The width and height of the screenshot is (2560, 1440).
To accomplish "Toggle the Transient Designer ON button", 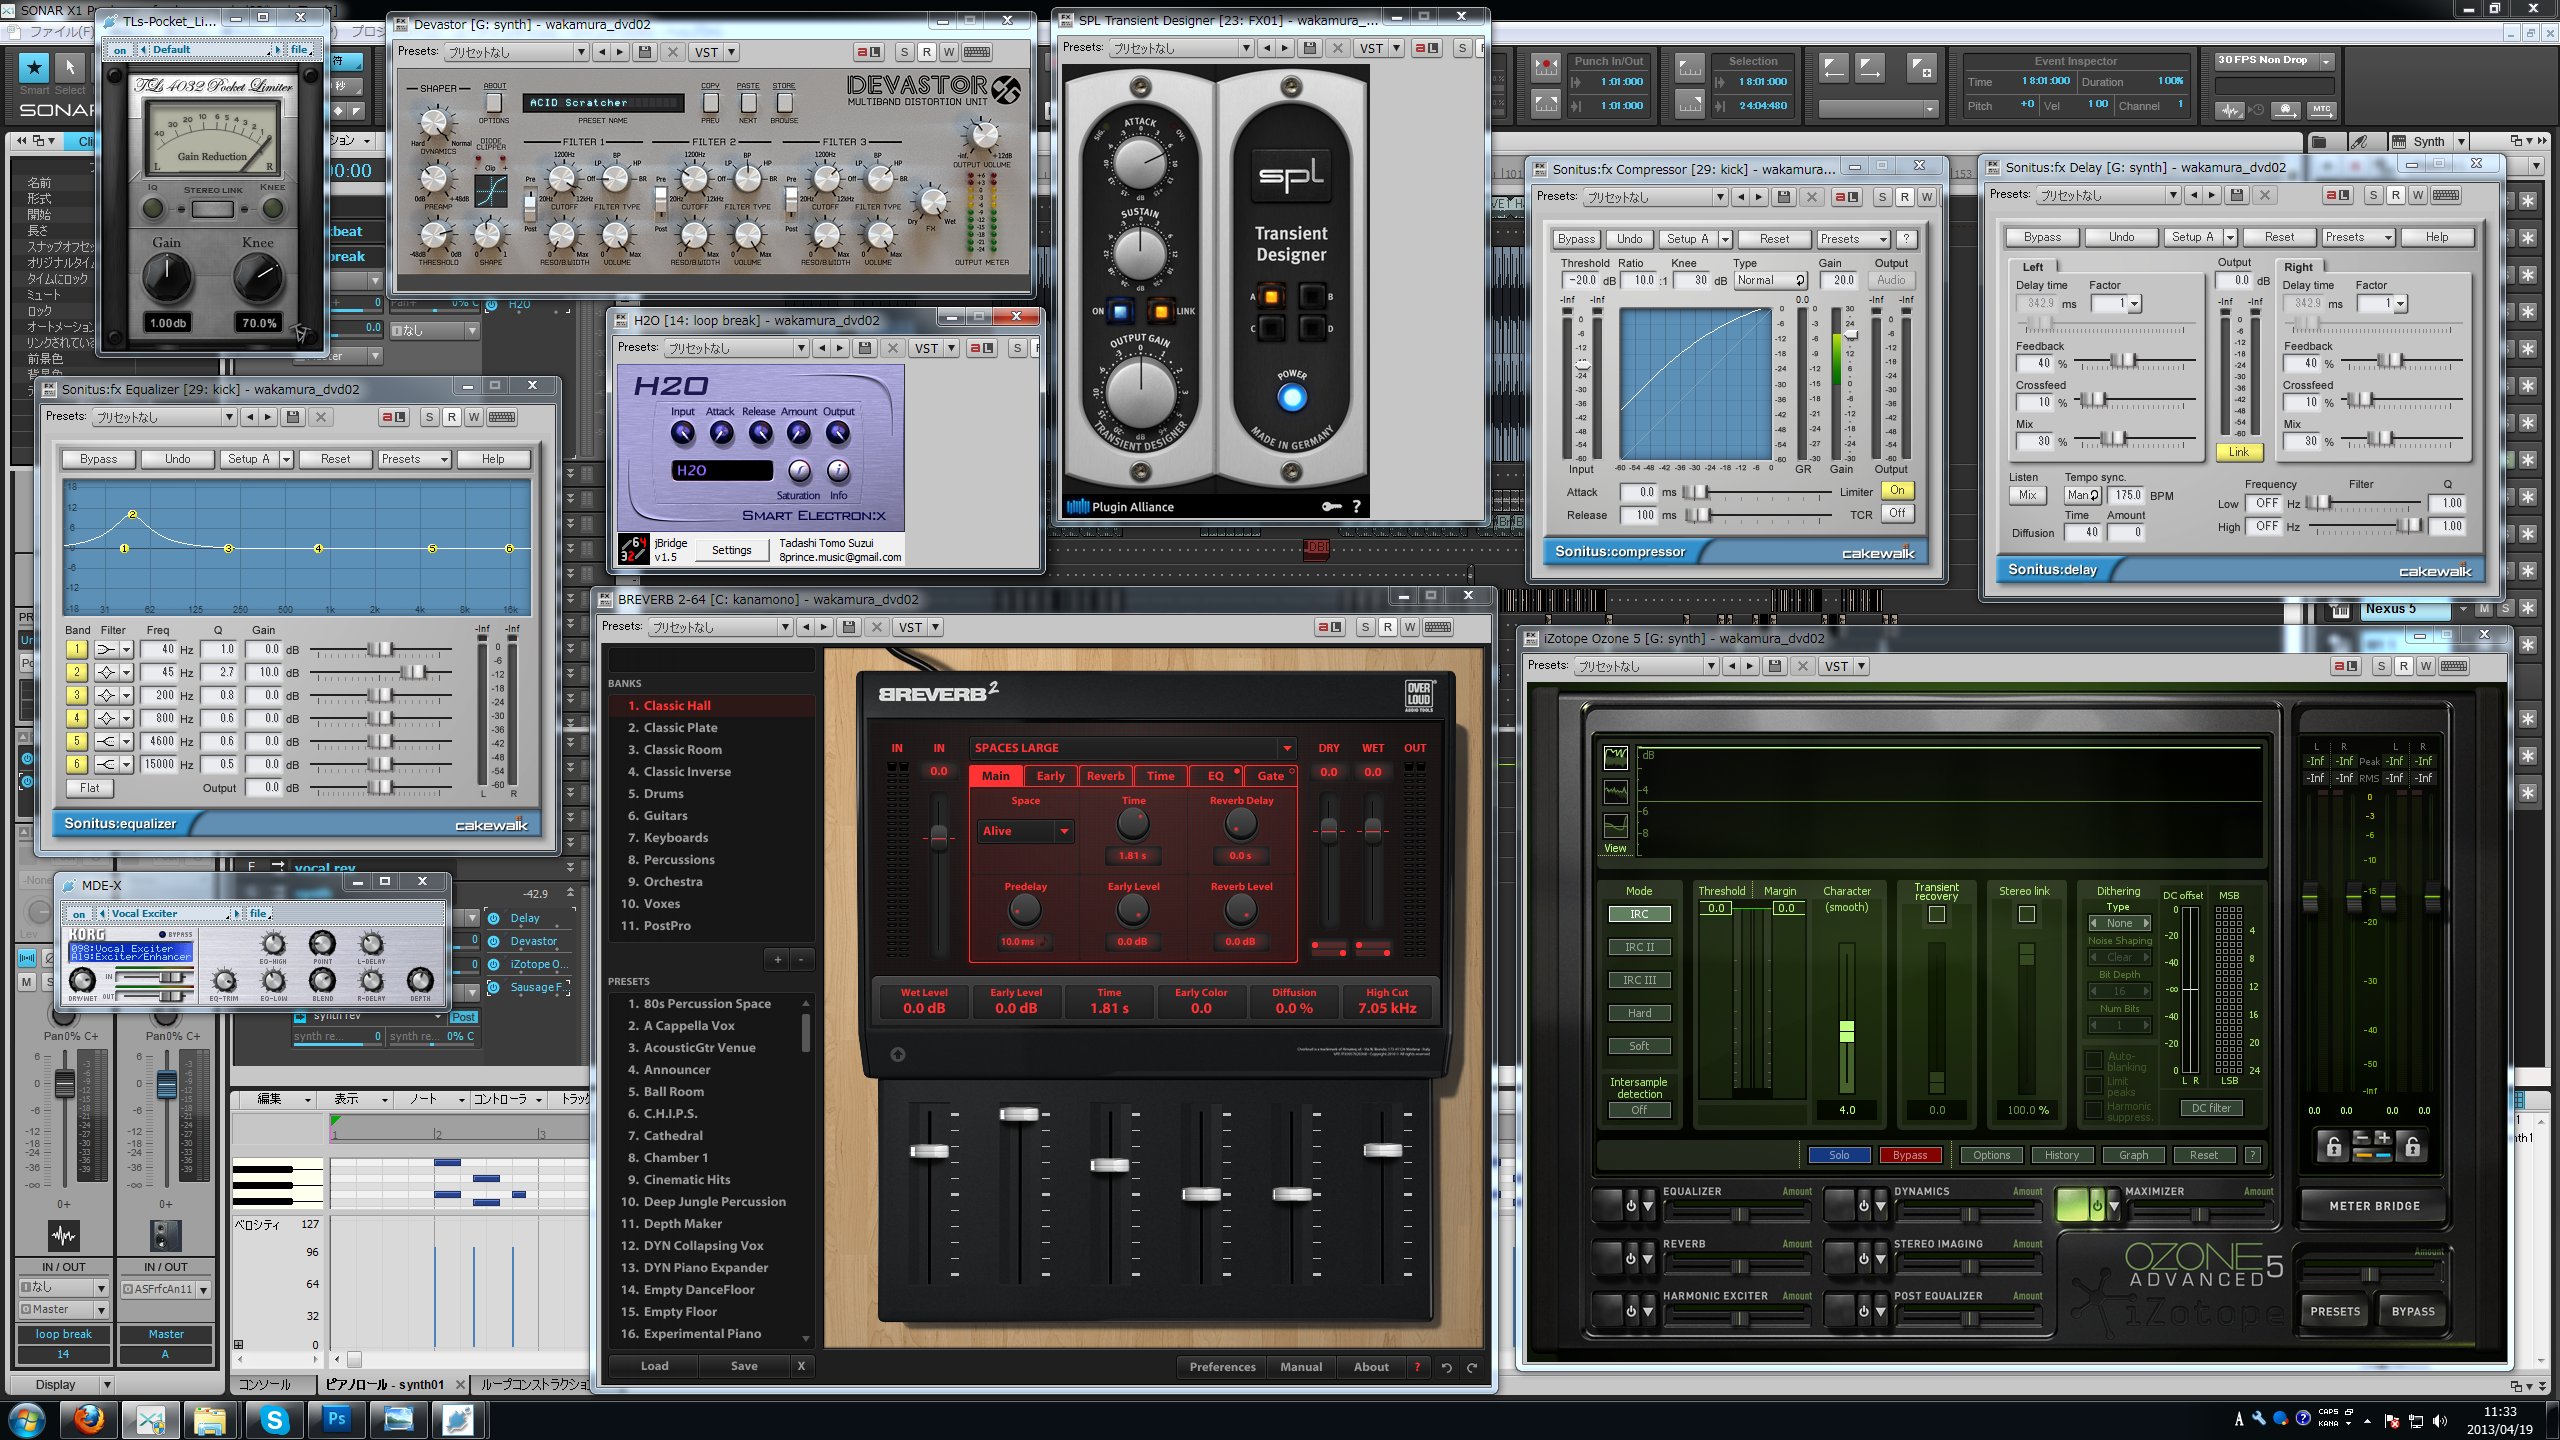I will pos(1120,312).
